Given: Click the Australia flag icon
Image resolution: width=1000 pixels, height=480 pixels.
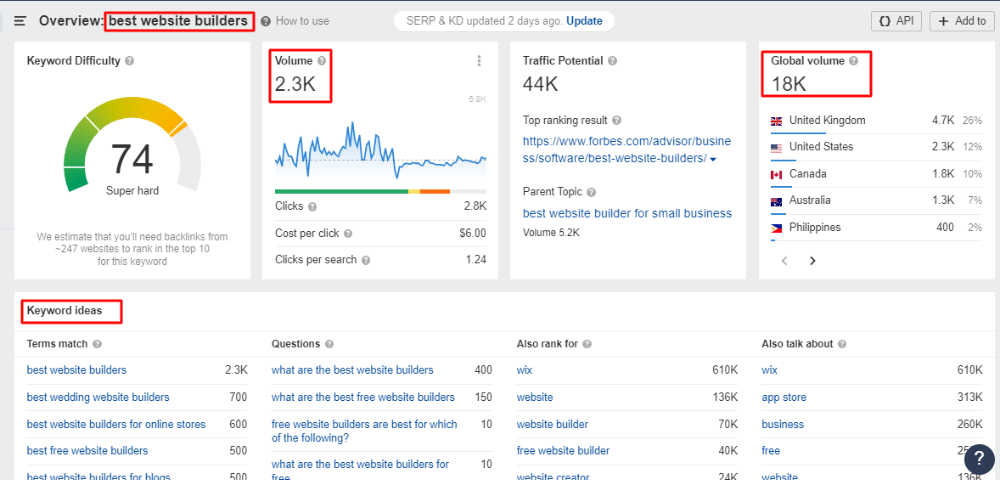Looking at the screenshot, I should tap(776, 201).
